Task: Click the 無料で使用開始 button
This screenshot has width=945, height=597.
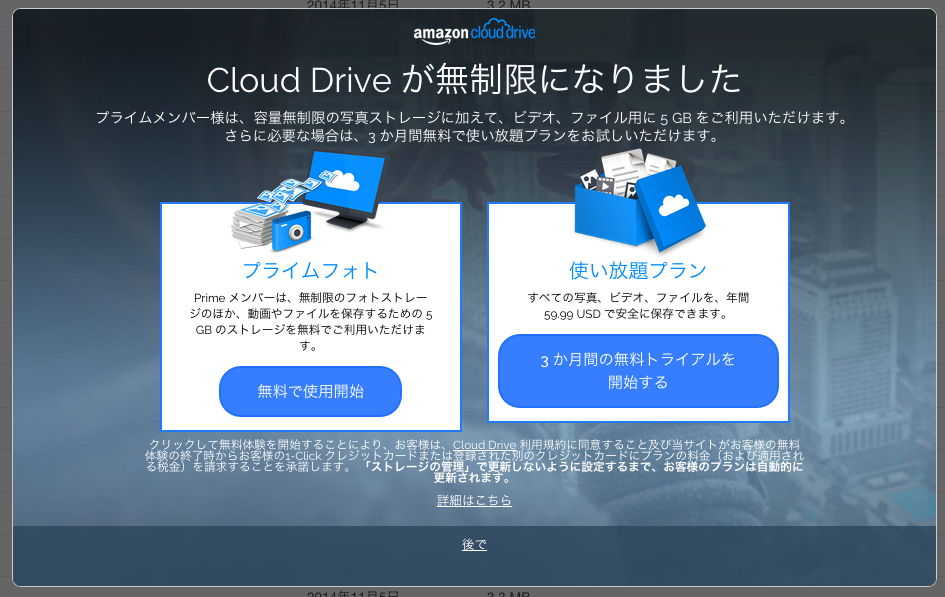Action: pyautogui.click(x=310, y=391)
